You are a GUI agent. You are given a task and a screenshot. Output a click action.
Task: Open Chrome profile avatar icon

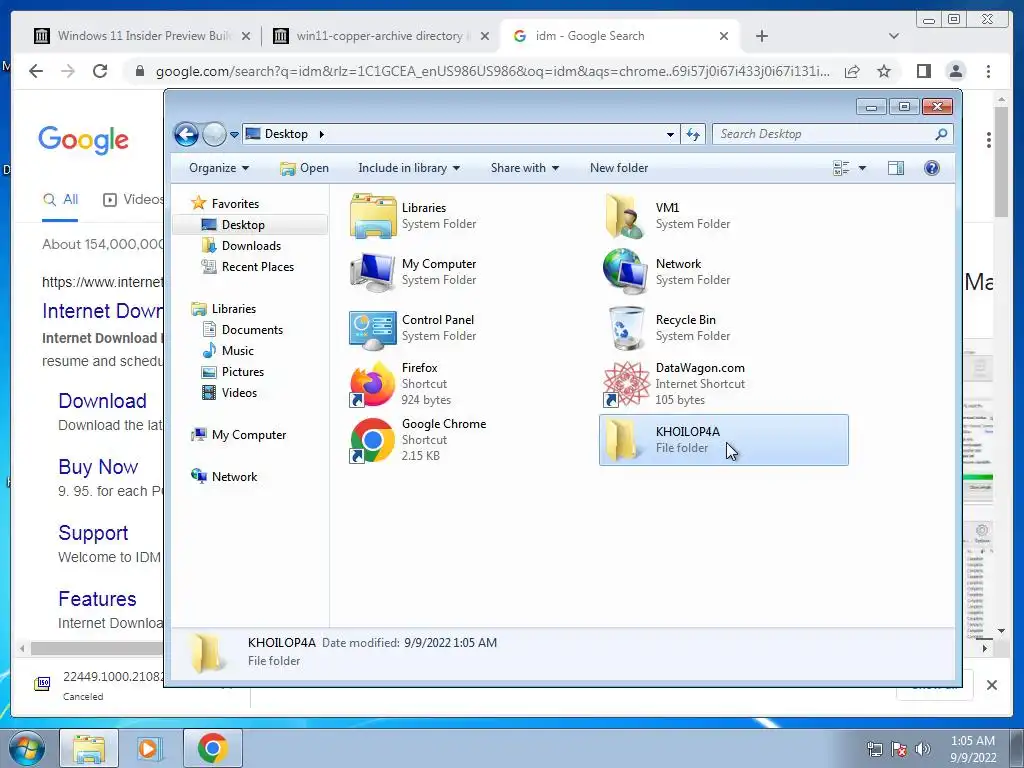(956, 71)
